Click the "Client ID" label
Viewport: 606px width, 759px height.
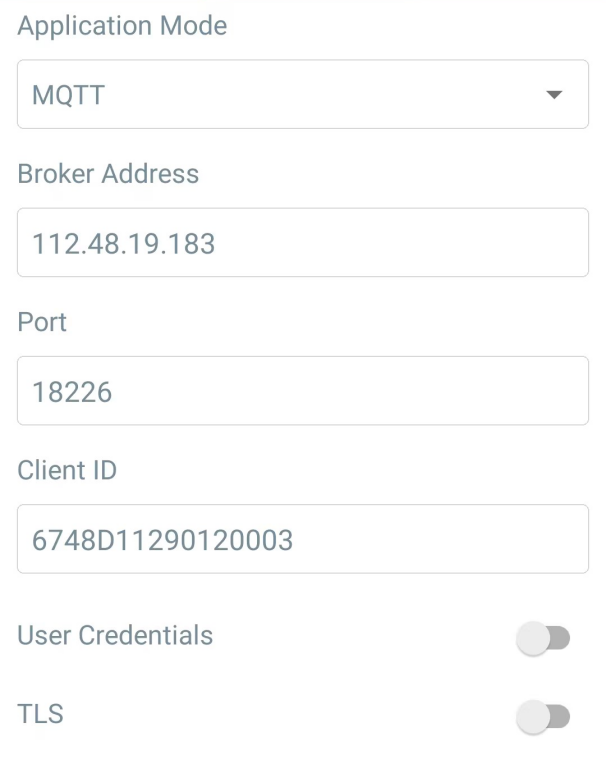67,469
